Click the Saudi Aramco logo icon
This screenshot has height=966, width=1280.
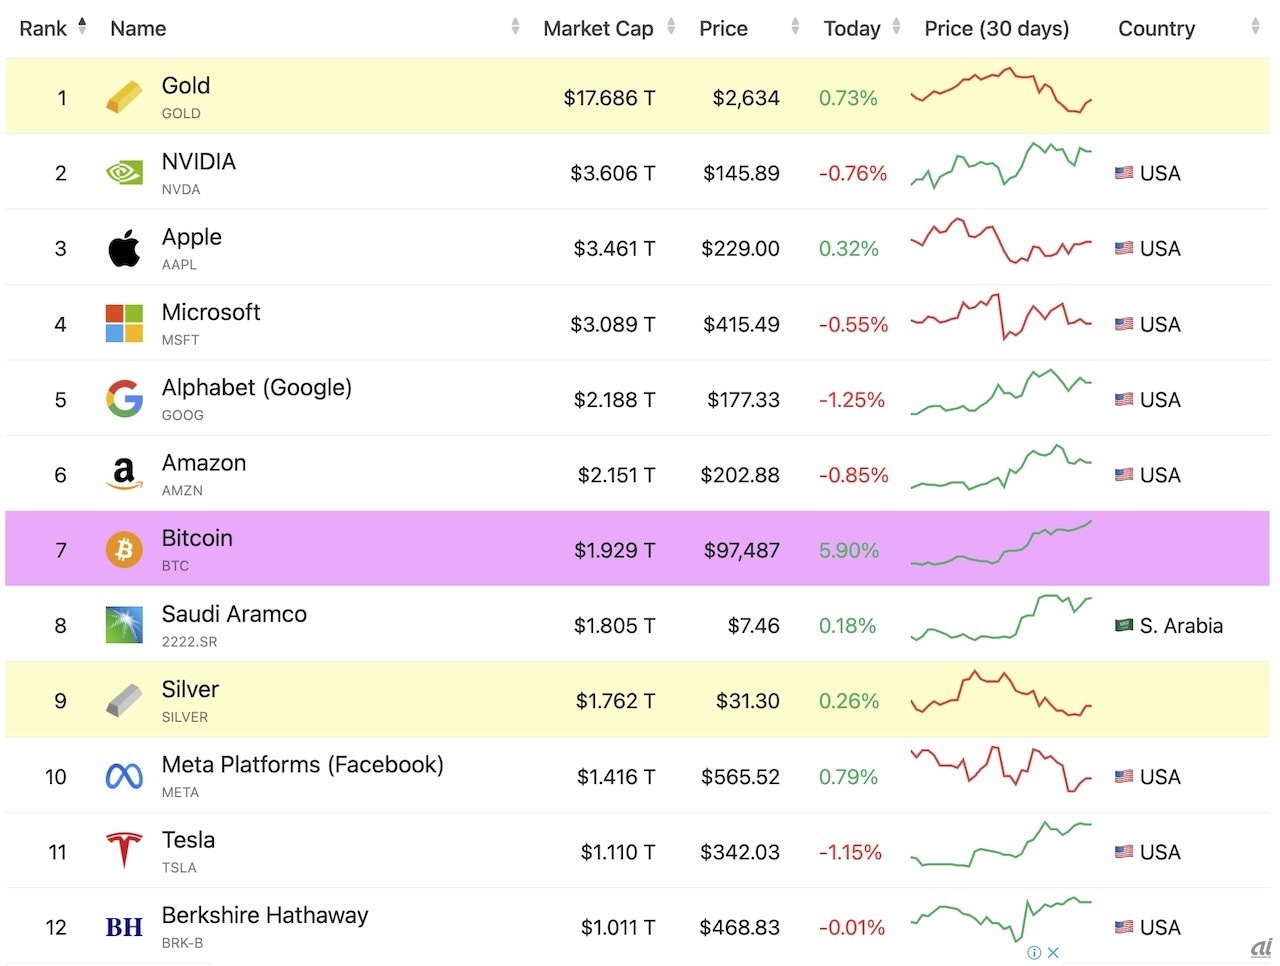tap(124, 625)
